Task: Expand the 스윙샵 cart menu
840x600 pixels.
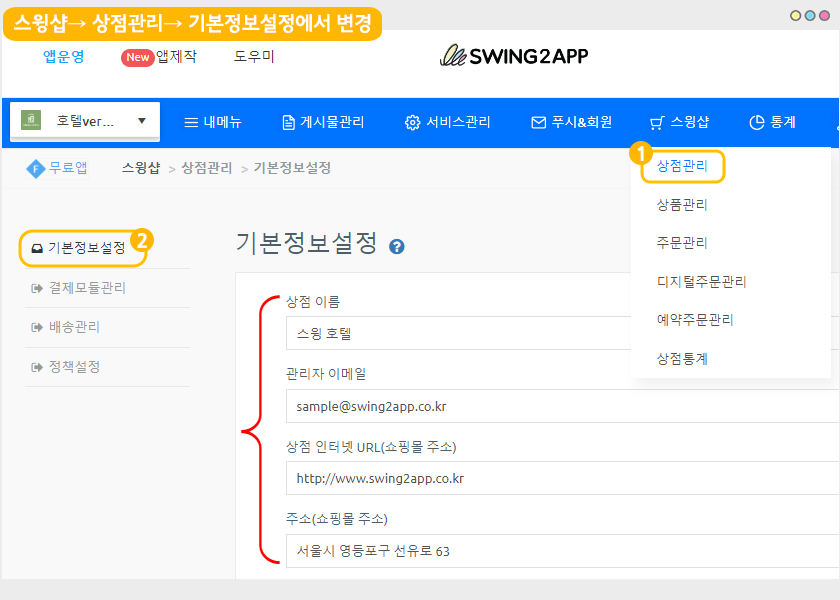Action: [x=679, y=122]
